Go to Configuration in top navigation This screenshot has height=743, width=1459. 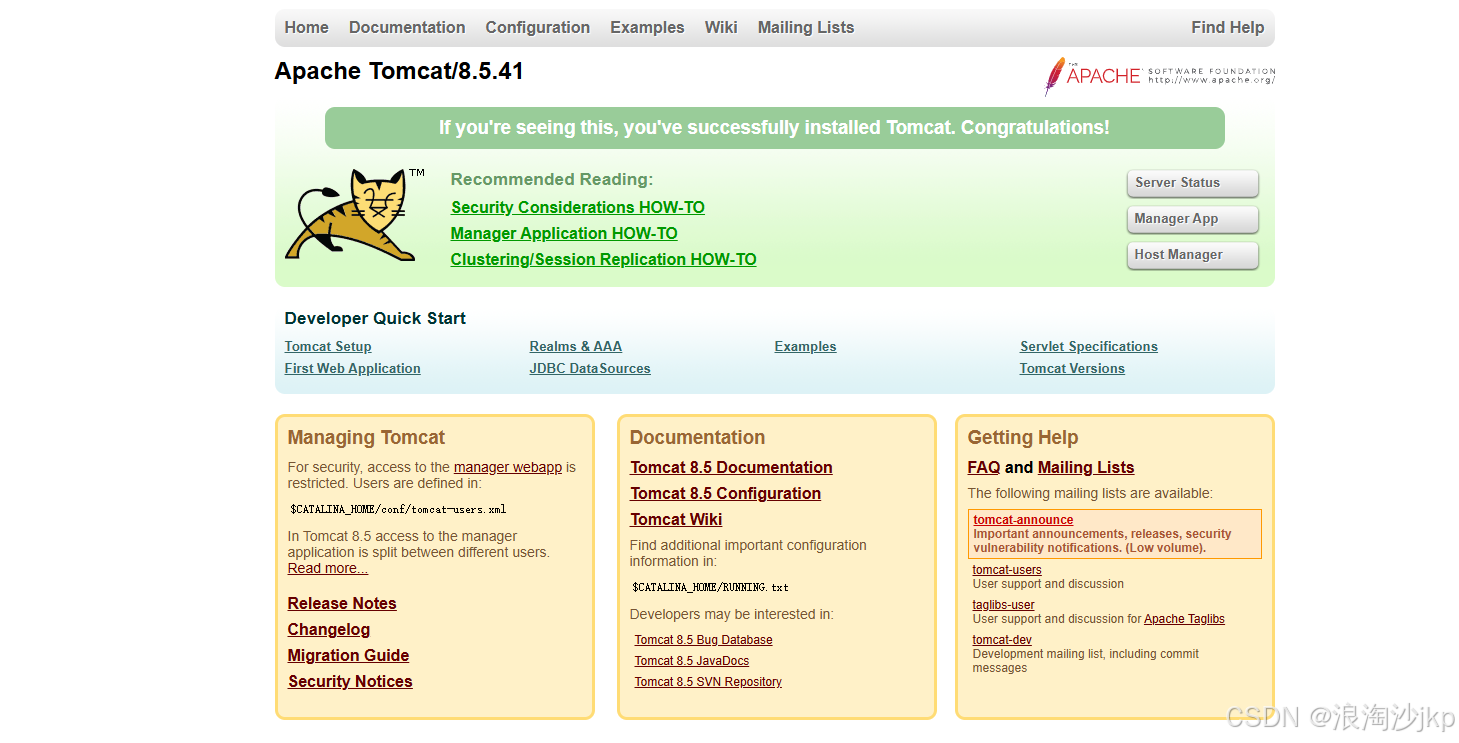[x=538, y=28]
